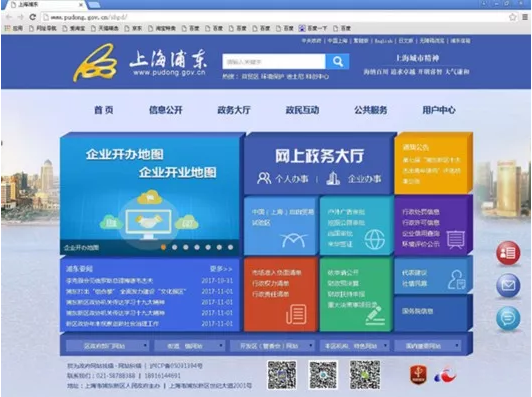Click the second QR code in footer
The width and height of the screenshot is (532, 397).
pos(323,375)
